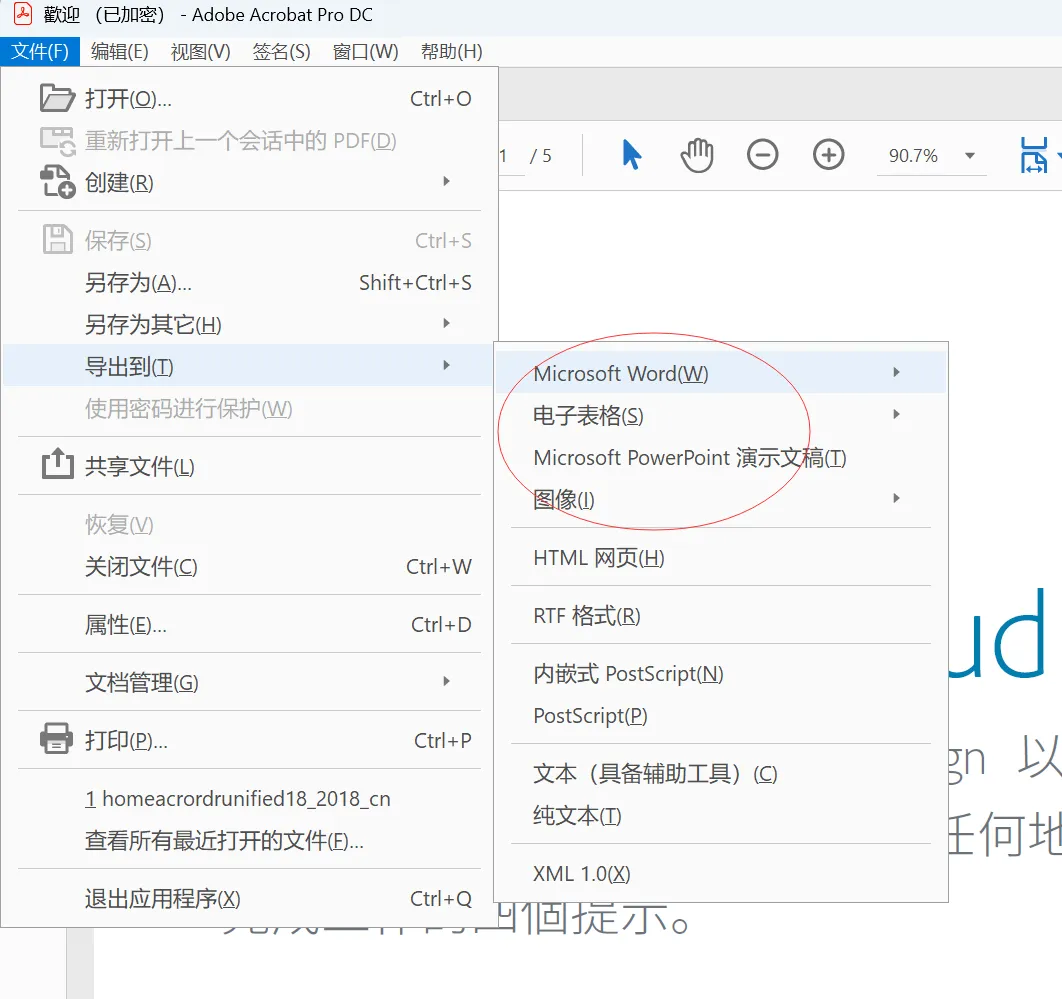The image size is (1062, 999).
Task: Choose 另存为(A)... menu entry
Action: (249, 282)
